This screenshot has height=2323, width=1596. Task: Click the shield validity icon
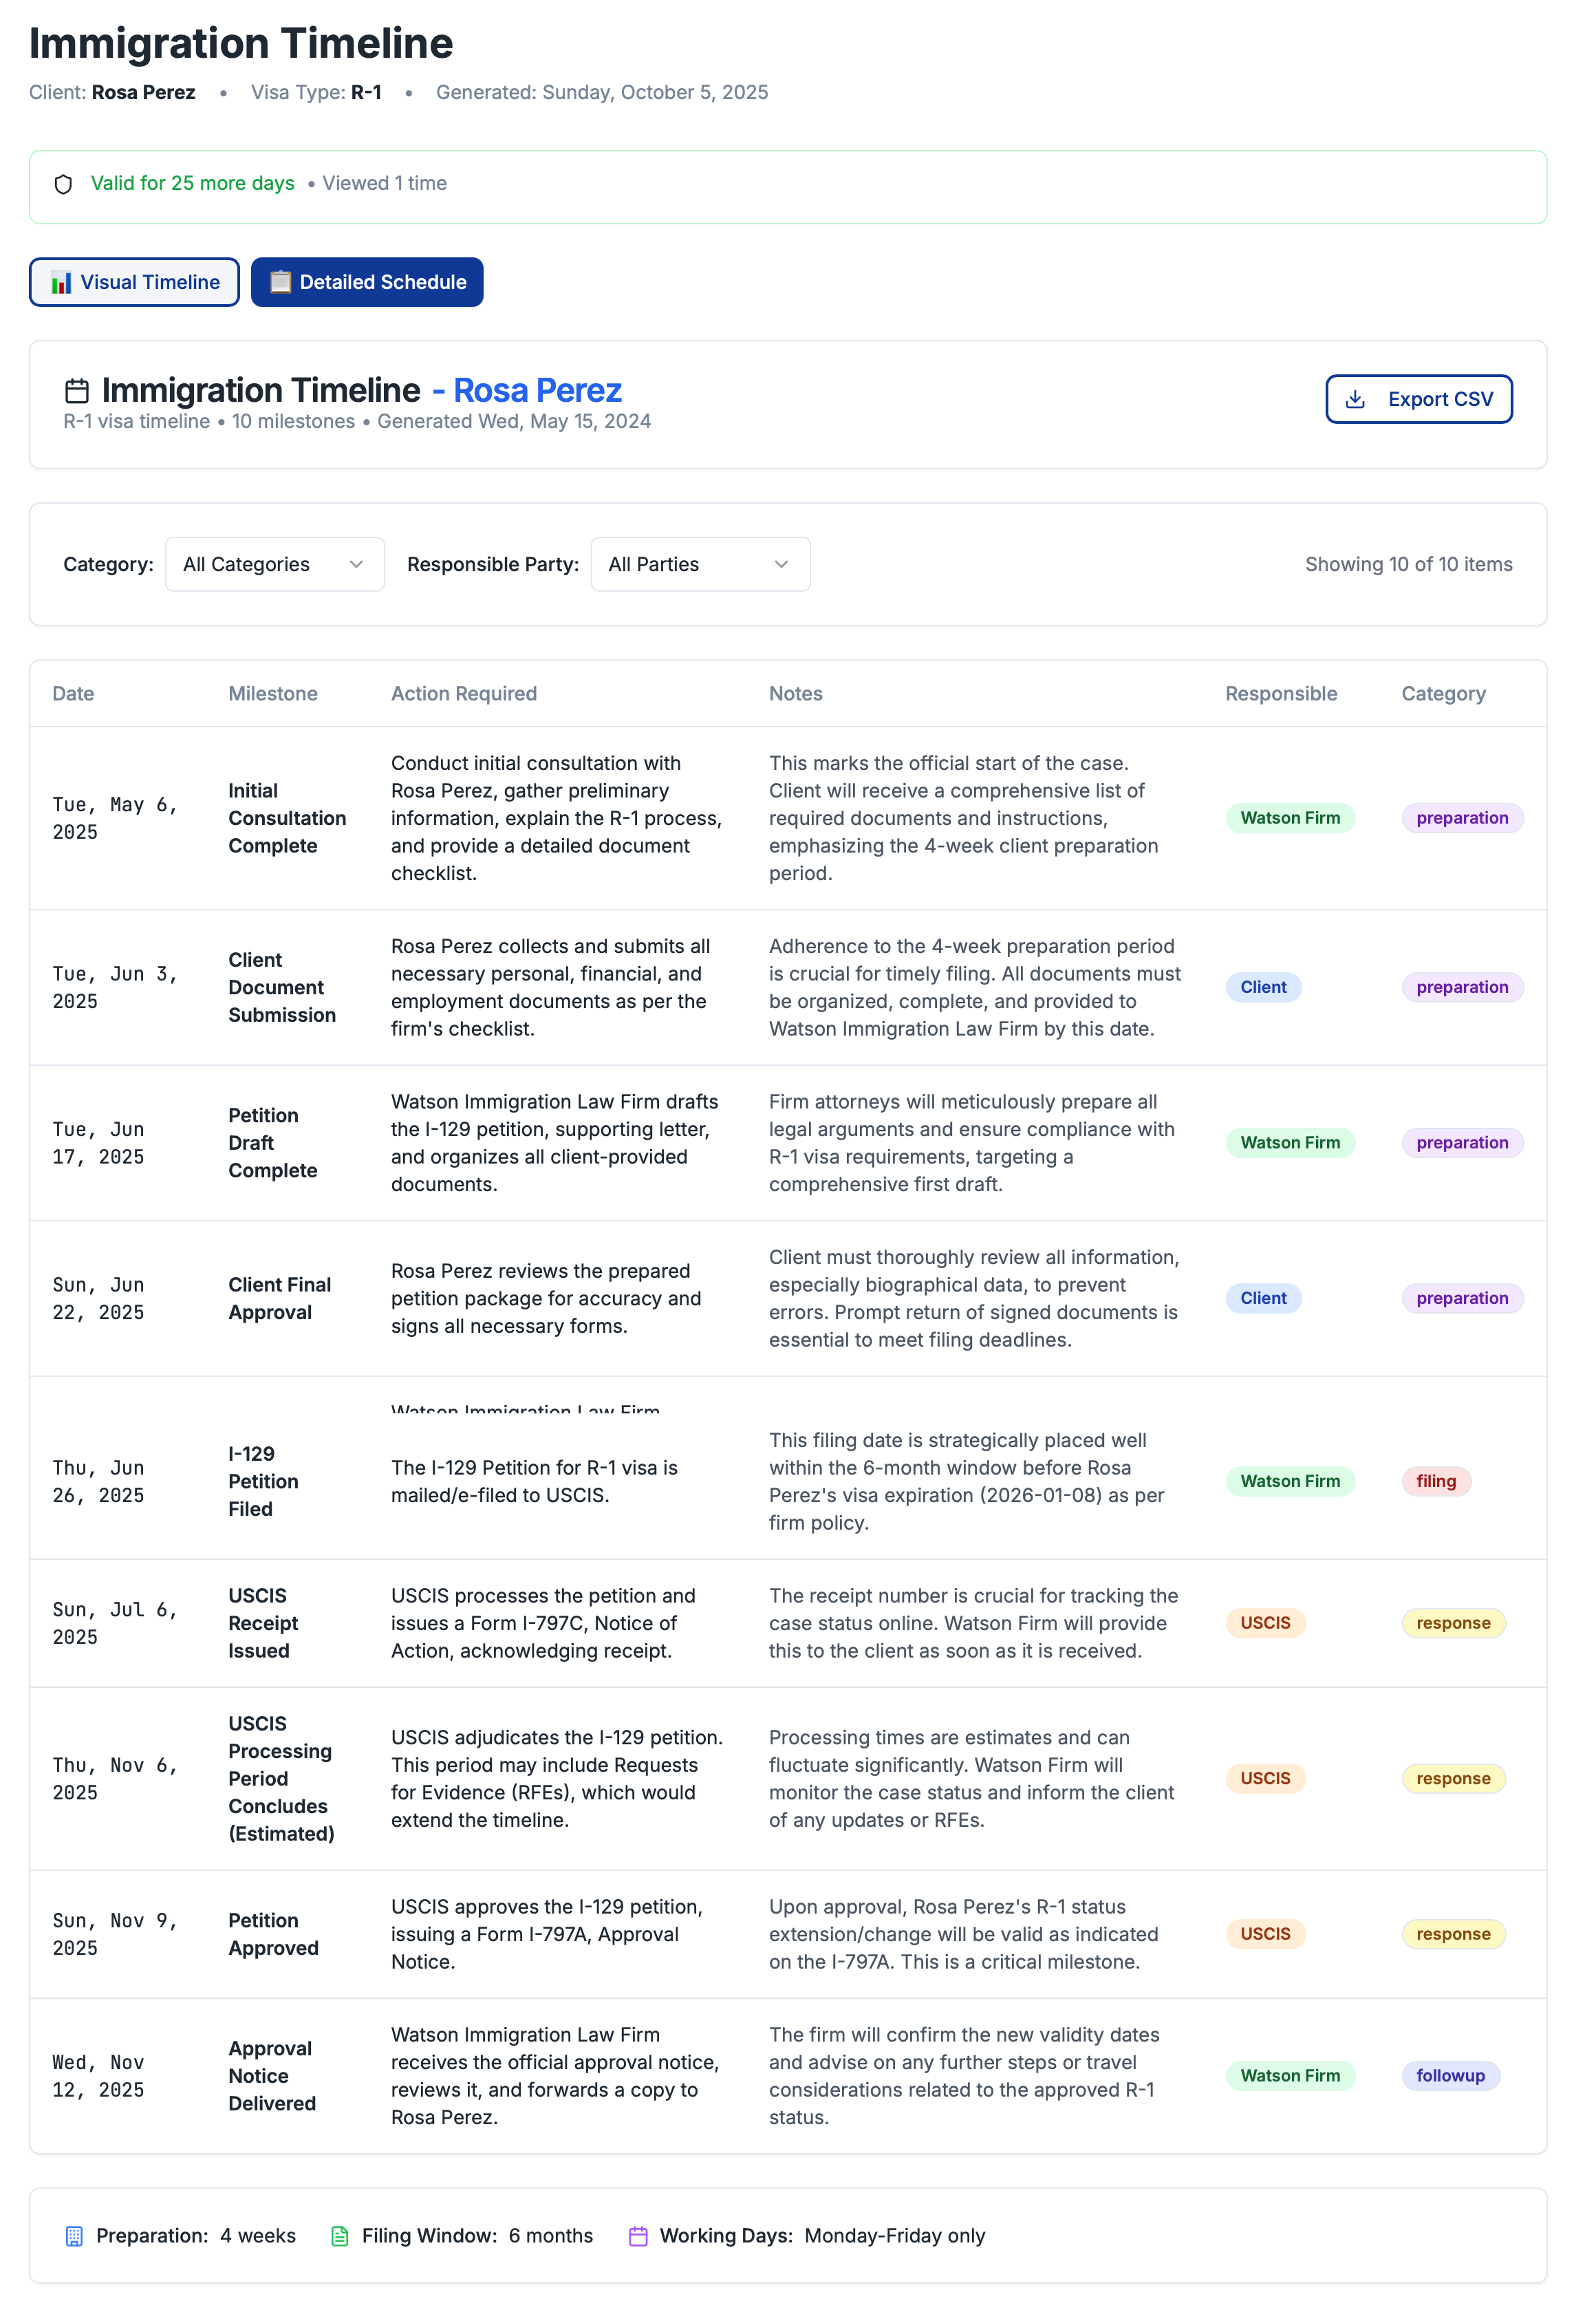click(x=63, y=184)
